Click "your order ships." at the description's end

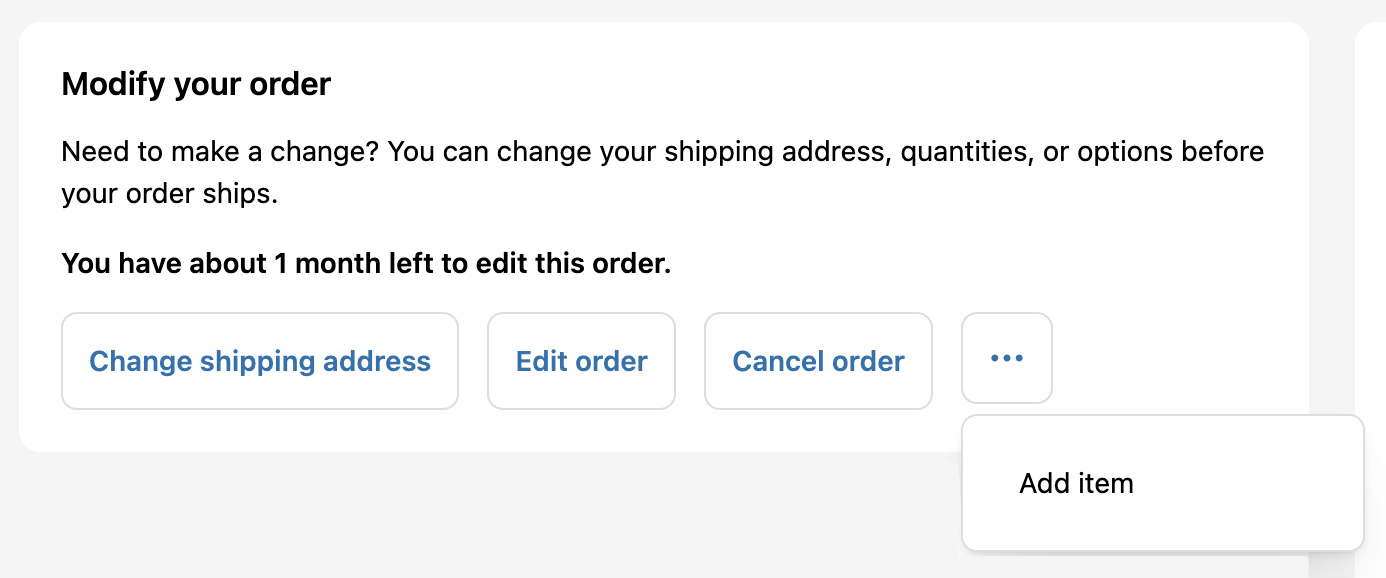click(169, 193)
